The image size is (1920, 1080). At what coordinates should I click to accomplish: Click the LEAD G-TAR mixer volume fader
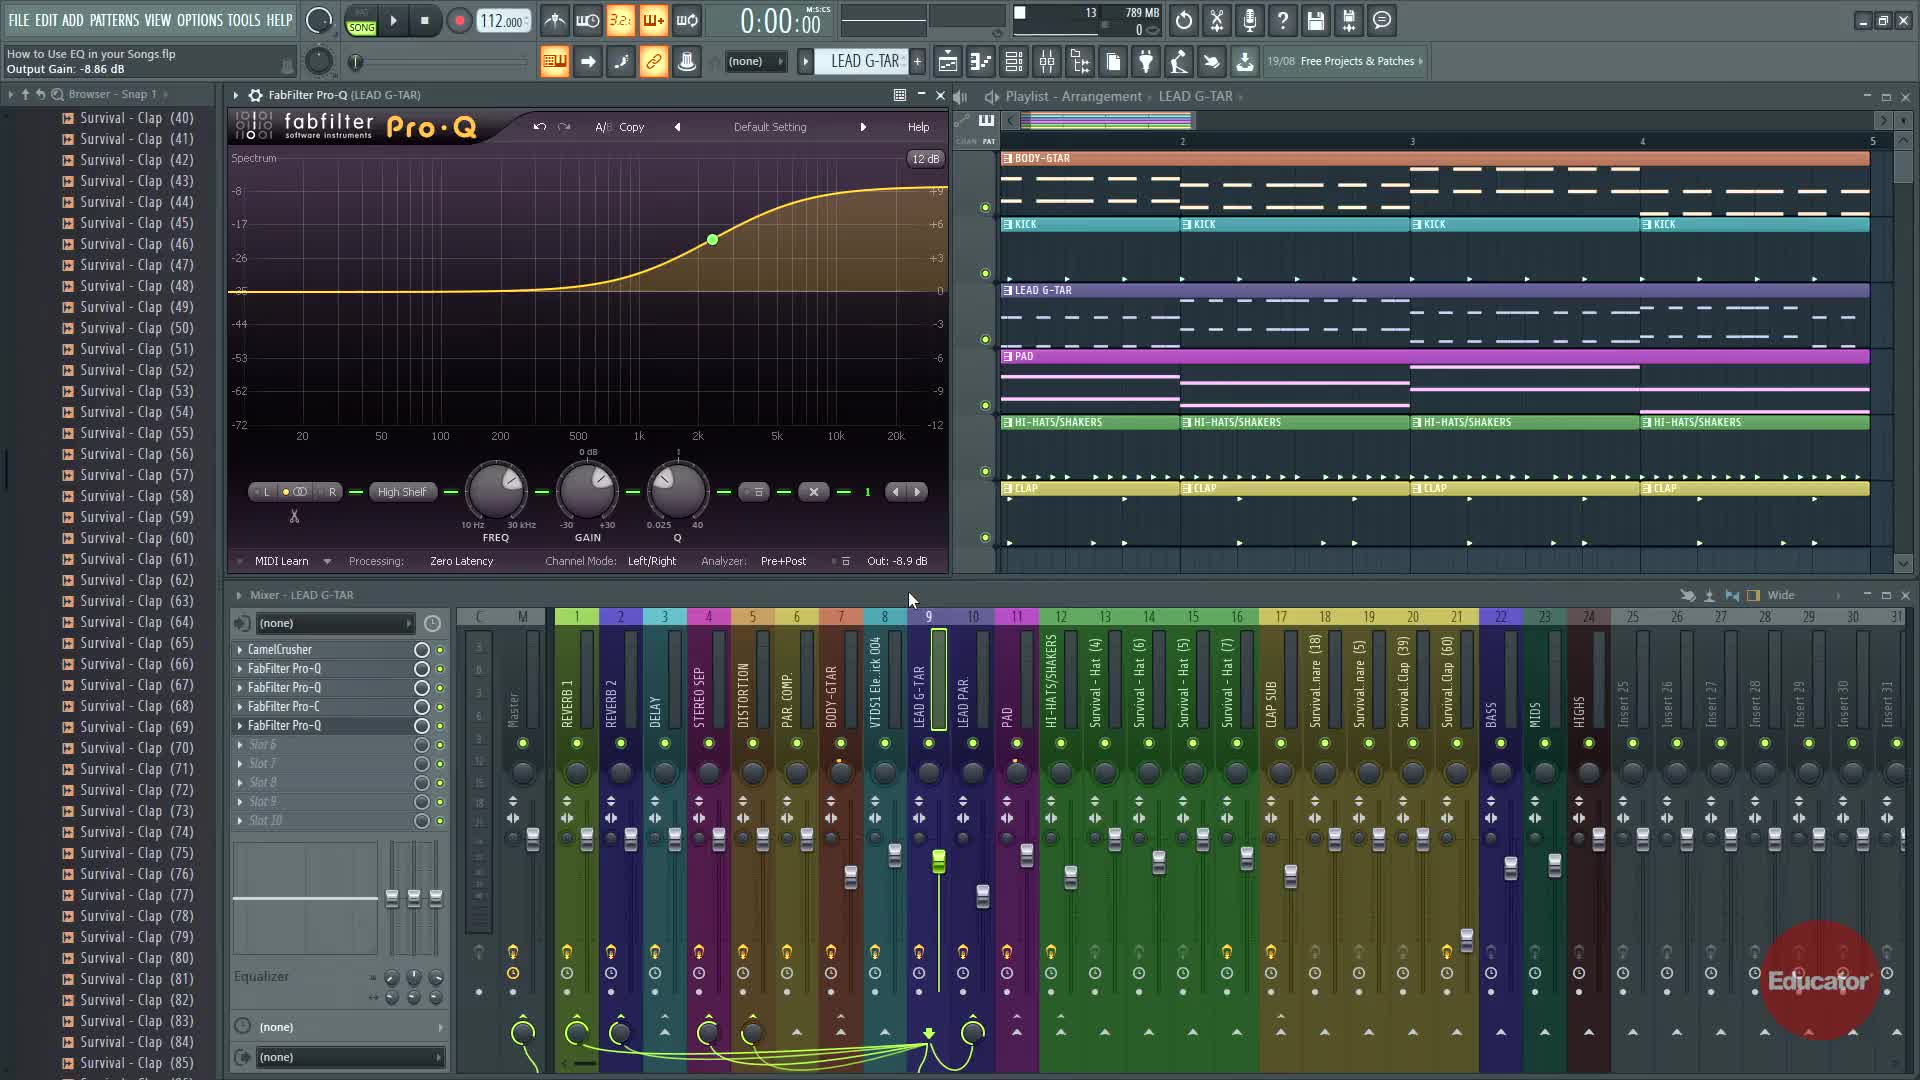pos(938,861)
